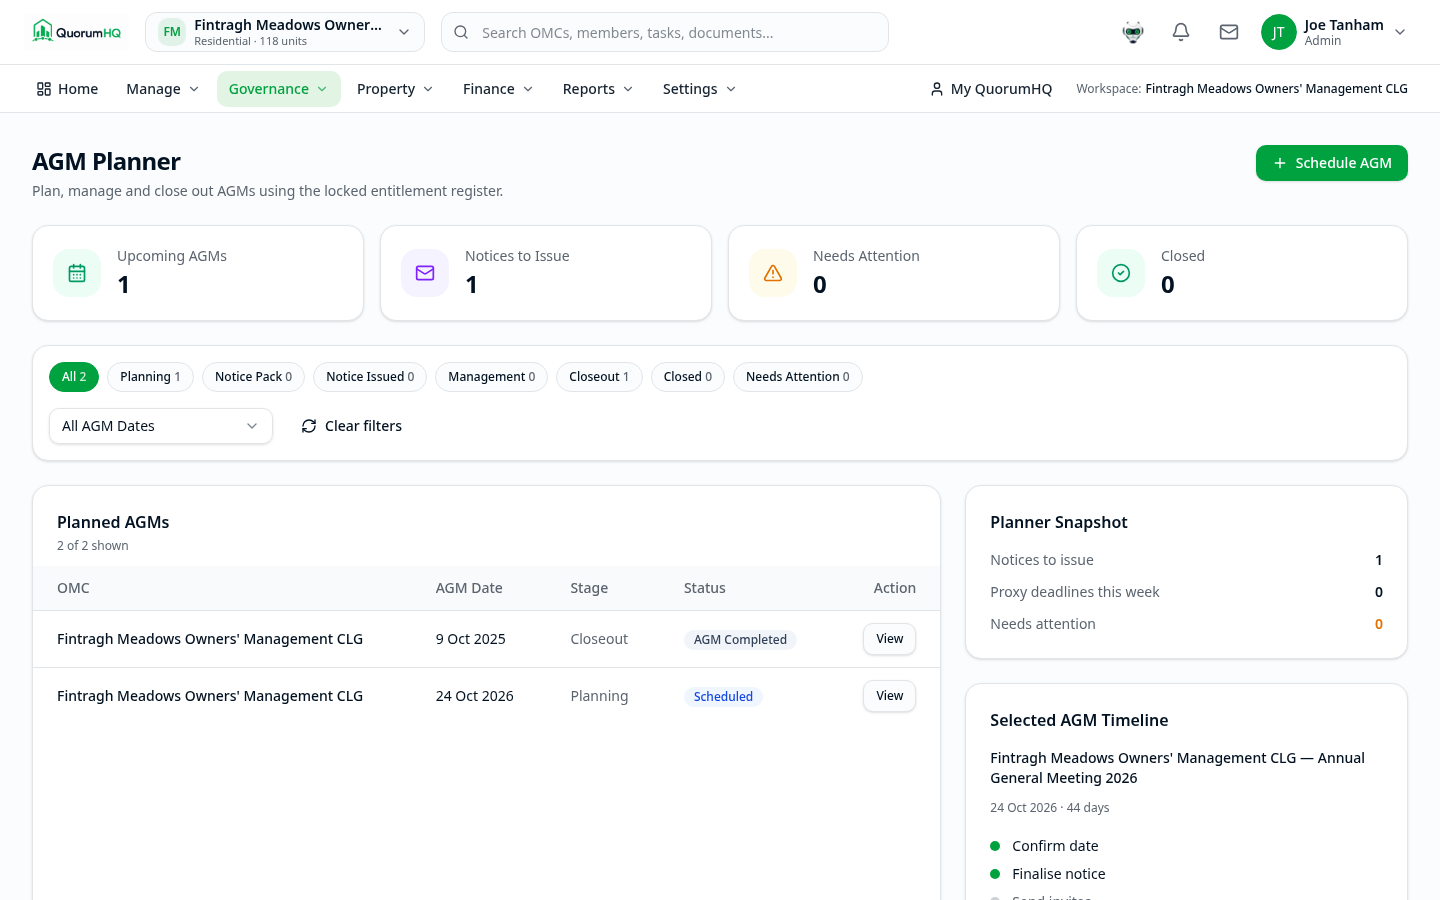View the 9 Oct 2025 AGM

point(889,639)
